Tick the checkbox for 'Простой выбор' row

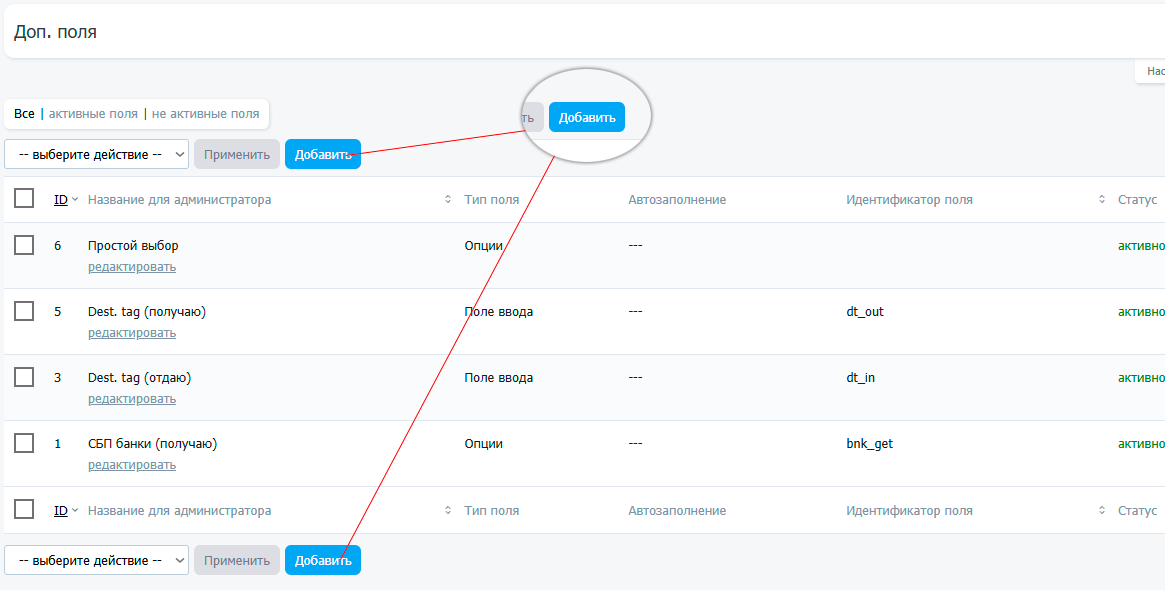click(24, 245)
